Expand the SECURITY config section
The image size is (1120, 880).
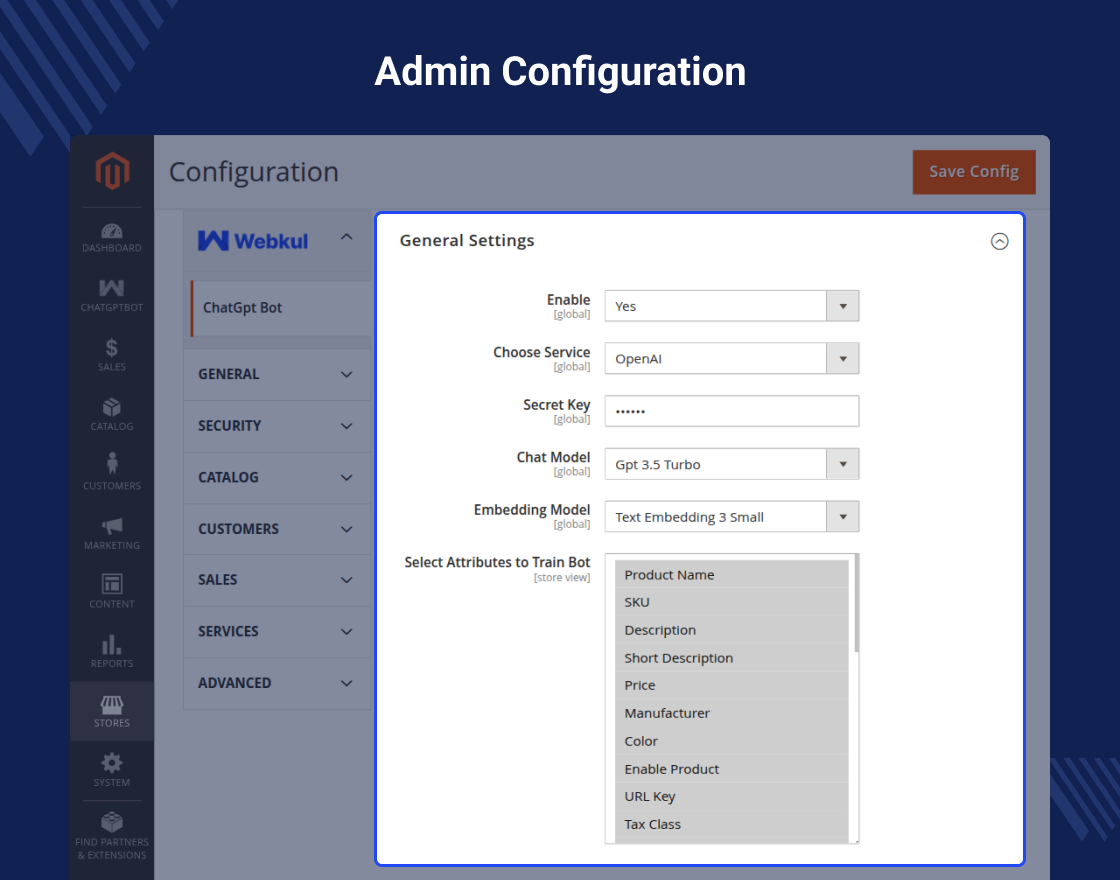tap(277, 426)
